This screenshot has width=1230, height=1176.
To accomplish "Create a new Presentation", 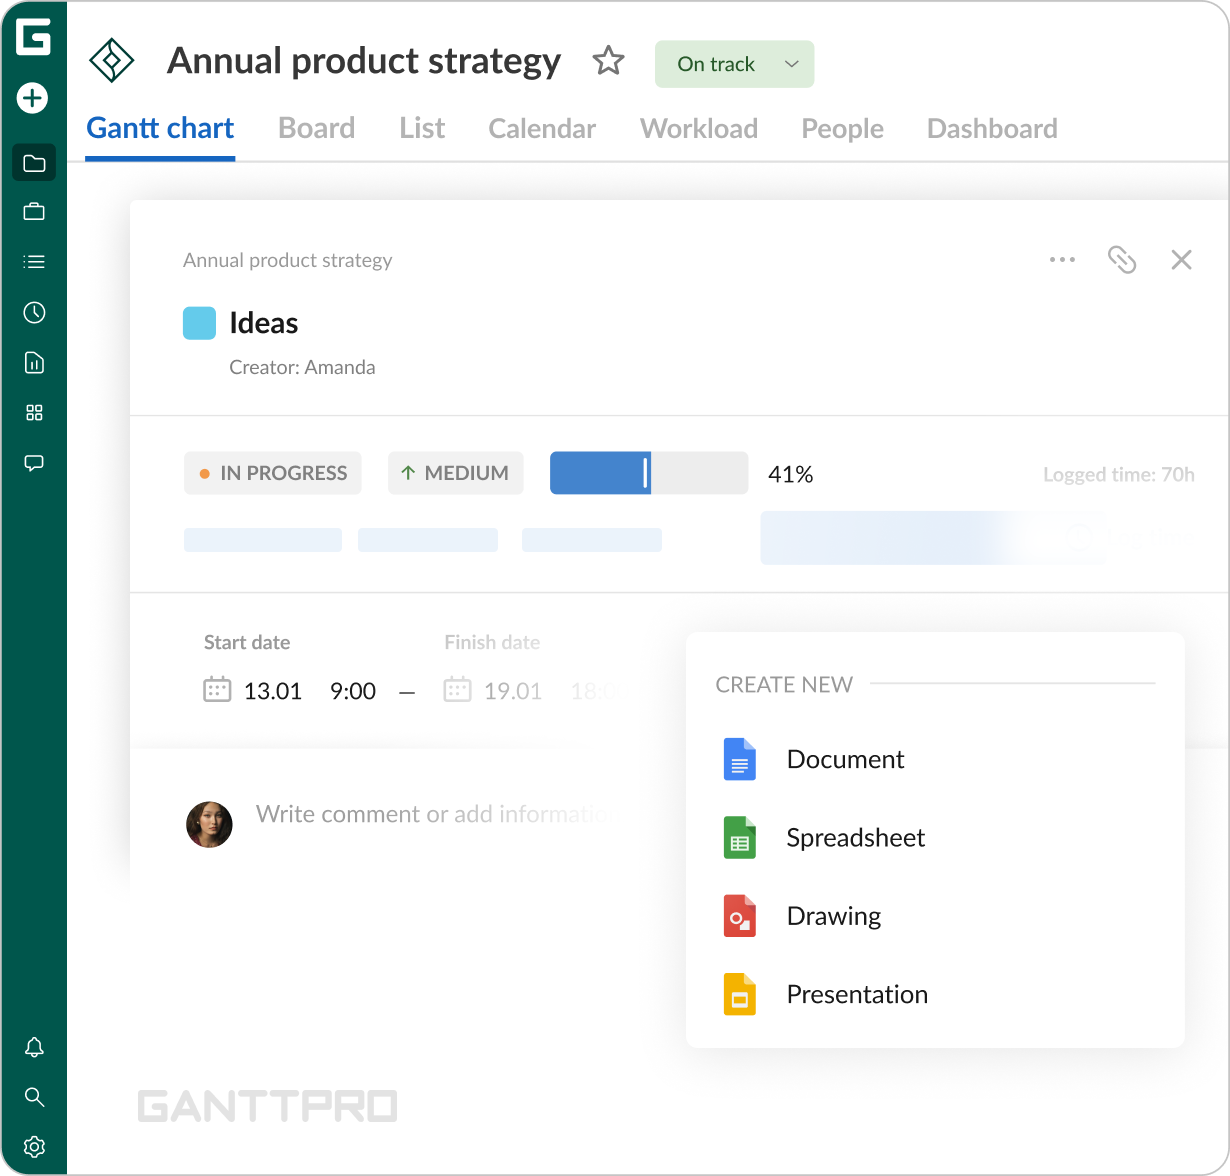I will [x=856, y=995].
